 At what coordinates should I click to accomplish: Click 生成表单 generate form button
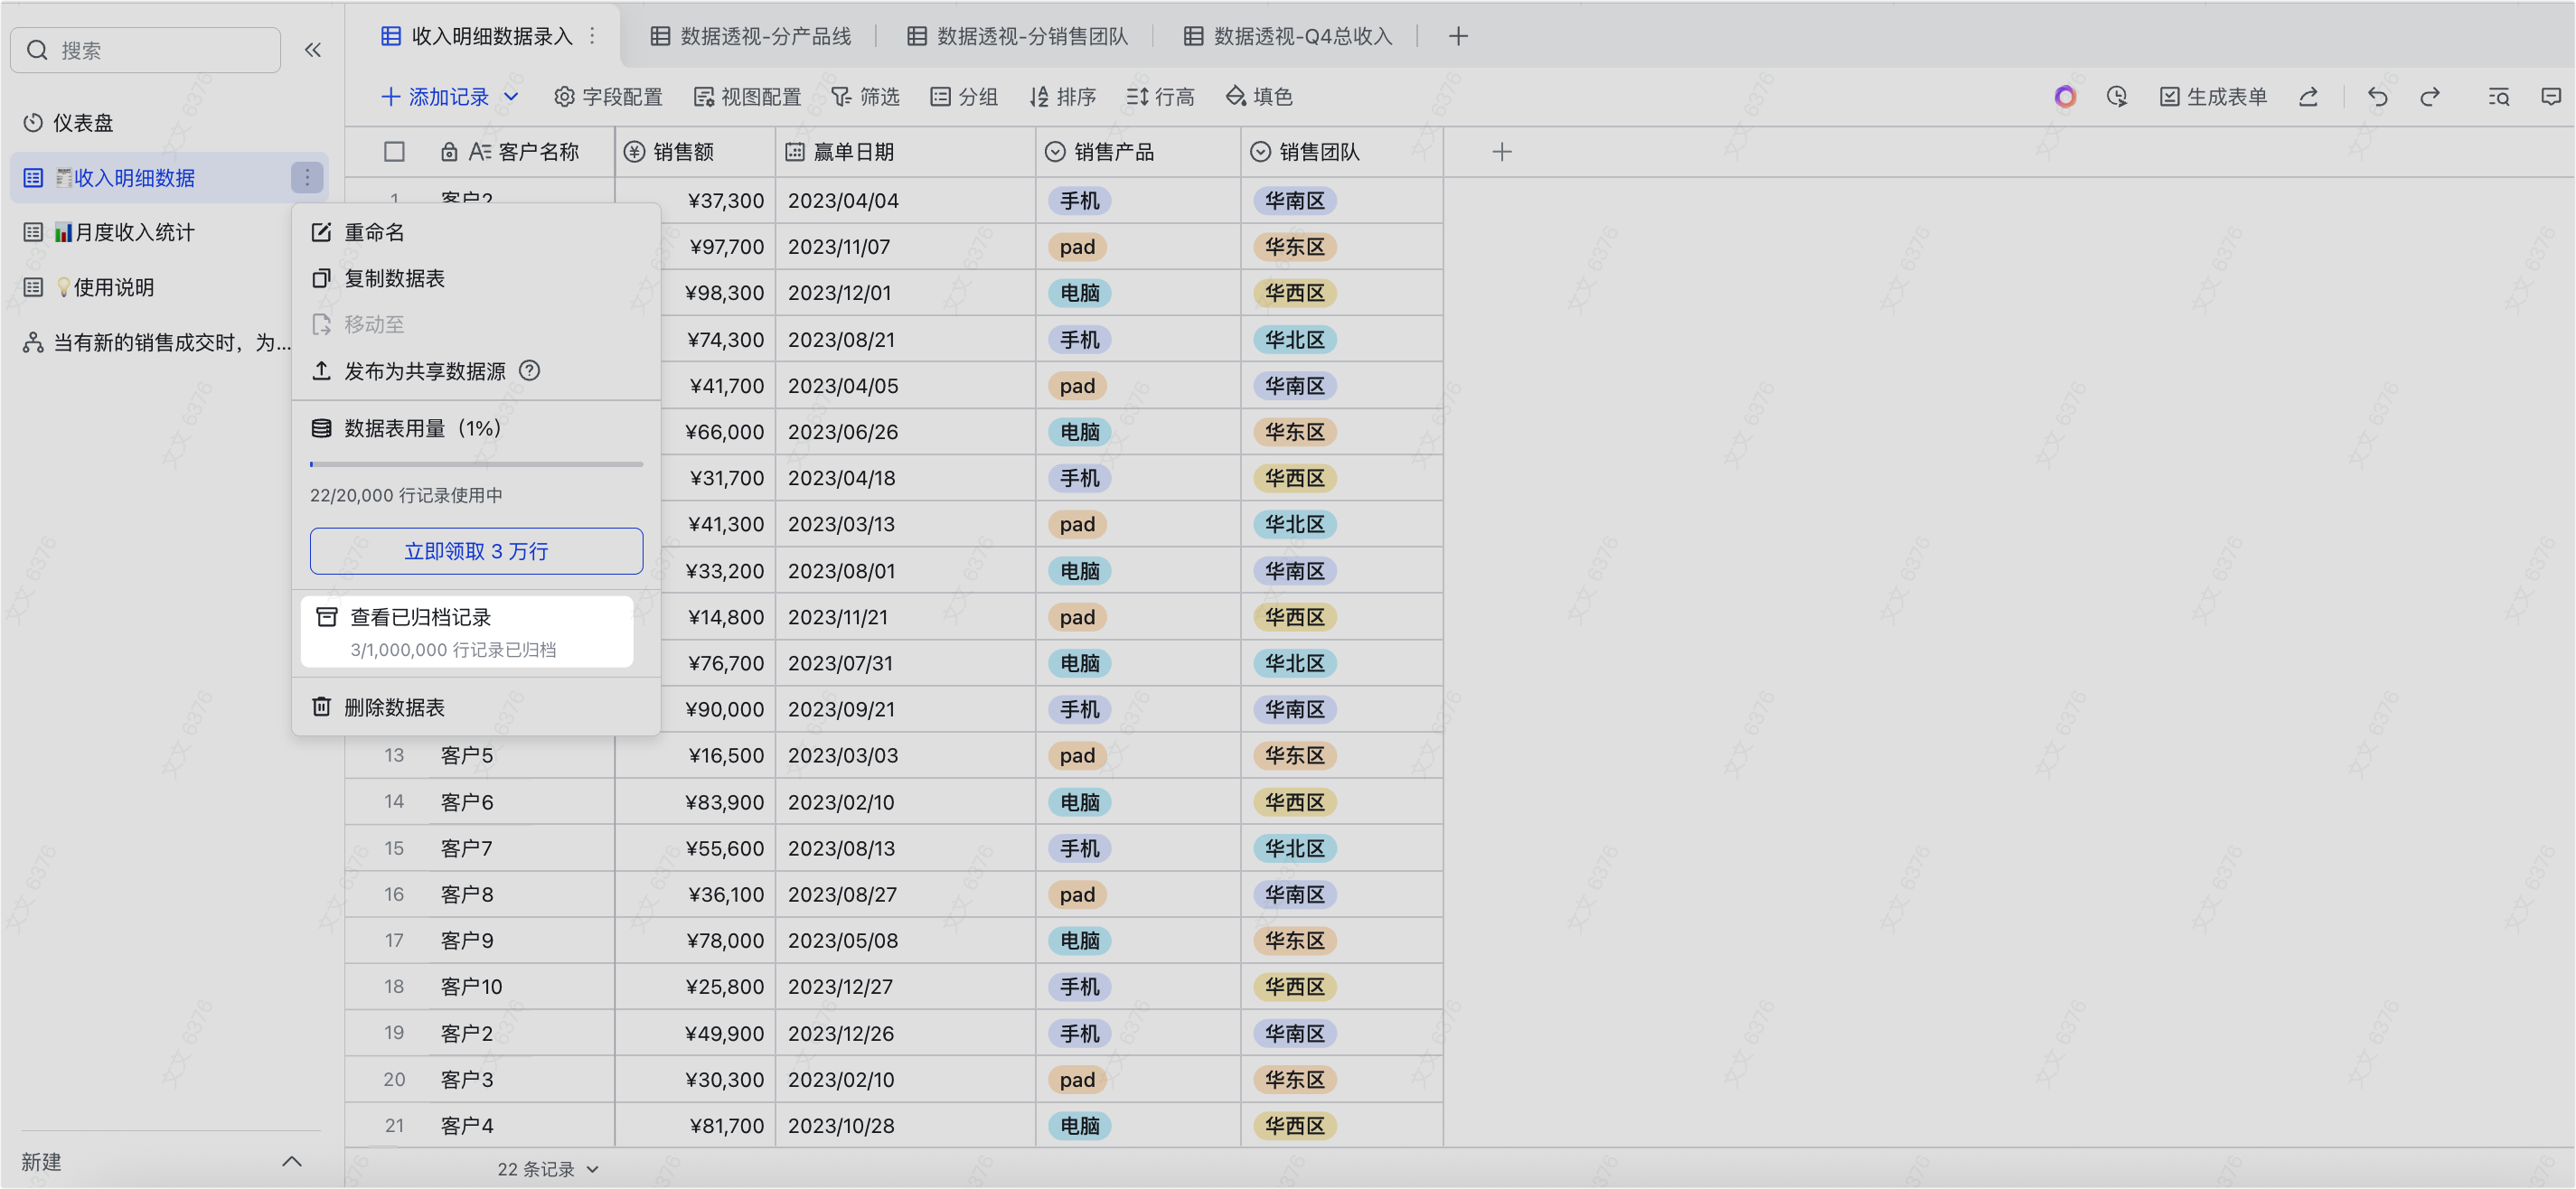(2212, 97)
